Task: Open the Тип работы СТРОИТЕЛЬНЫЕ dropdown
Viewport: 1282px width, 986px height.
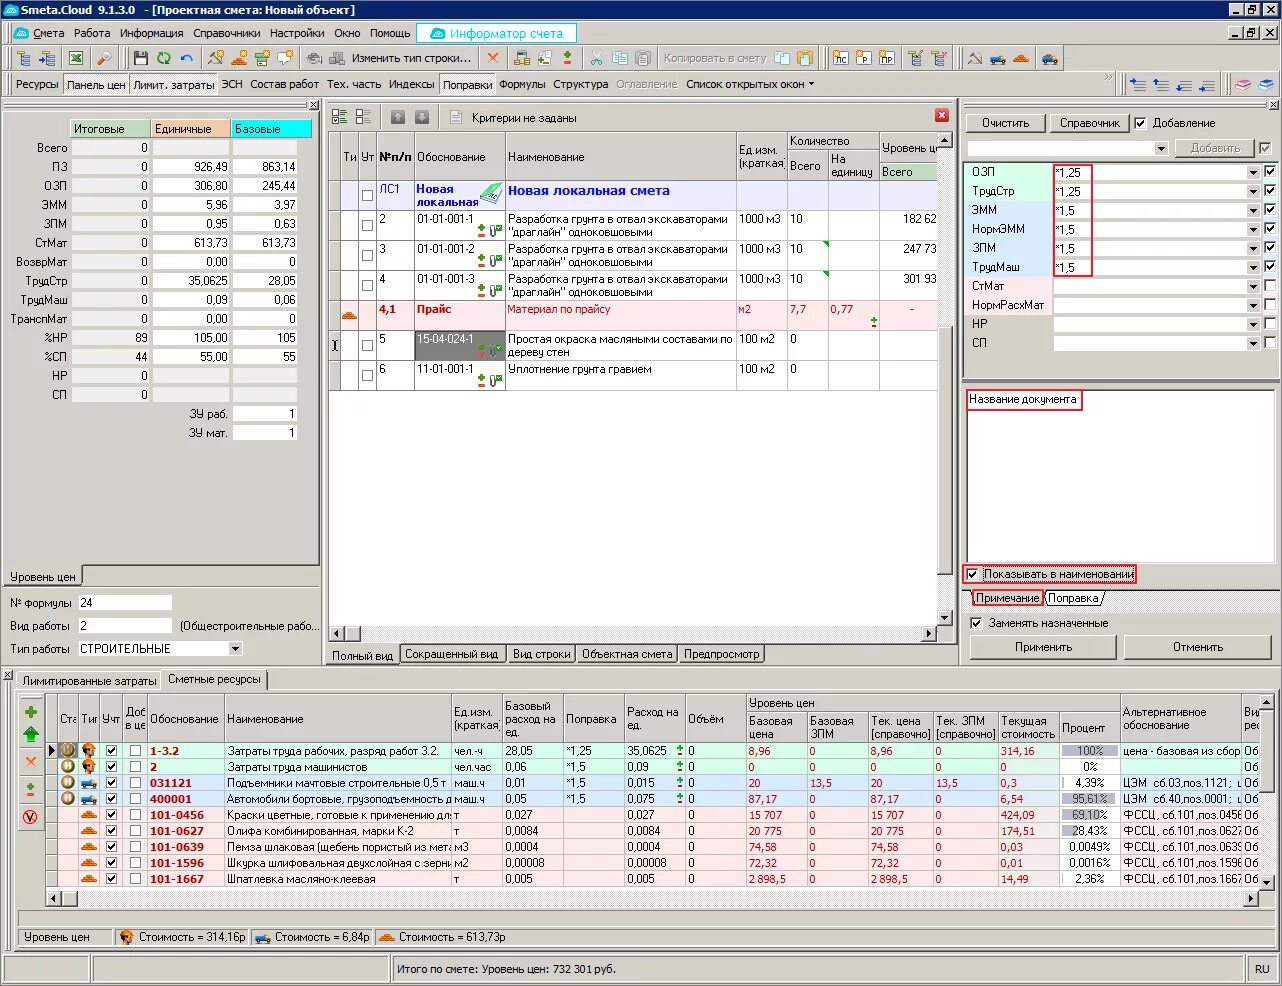Action: (236, 649)
